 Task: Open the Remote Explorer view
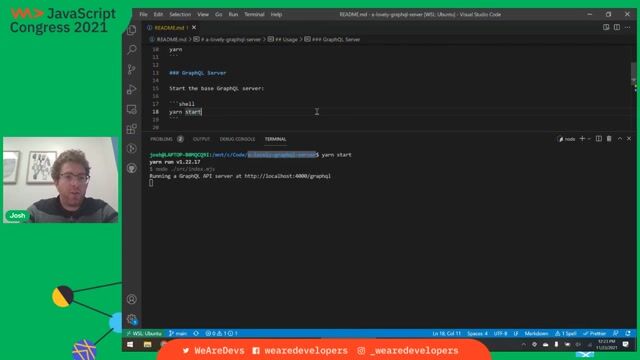click(132, 109)
